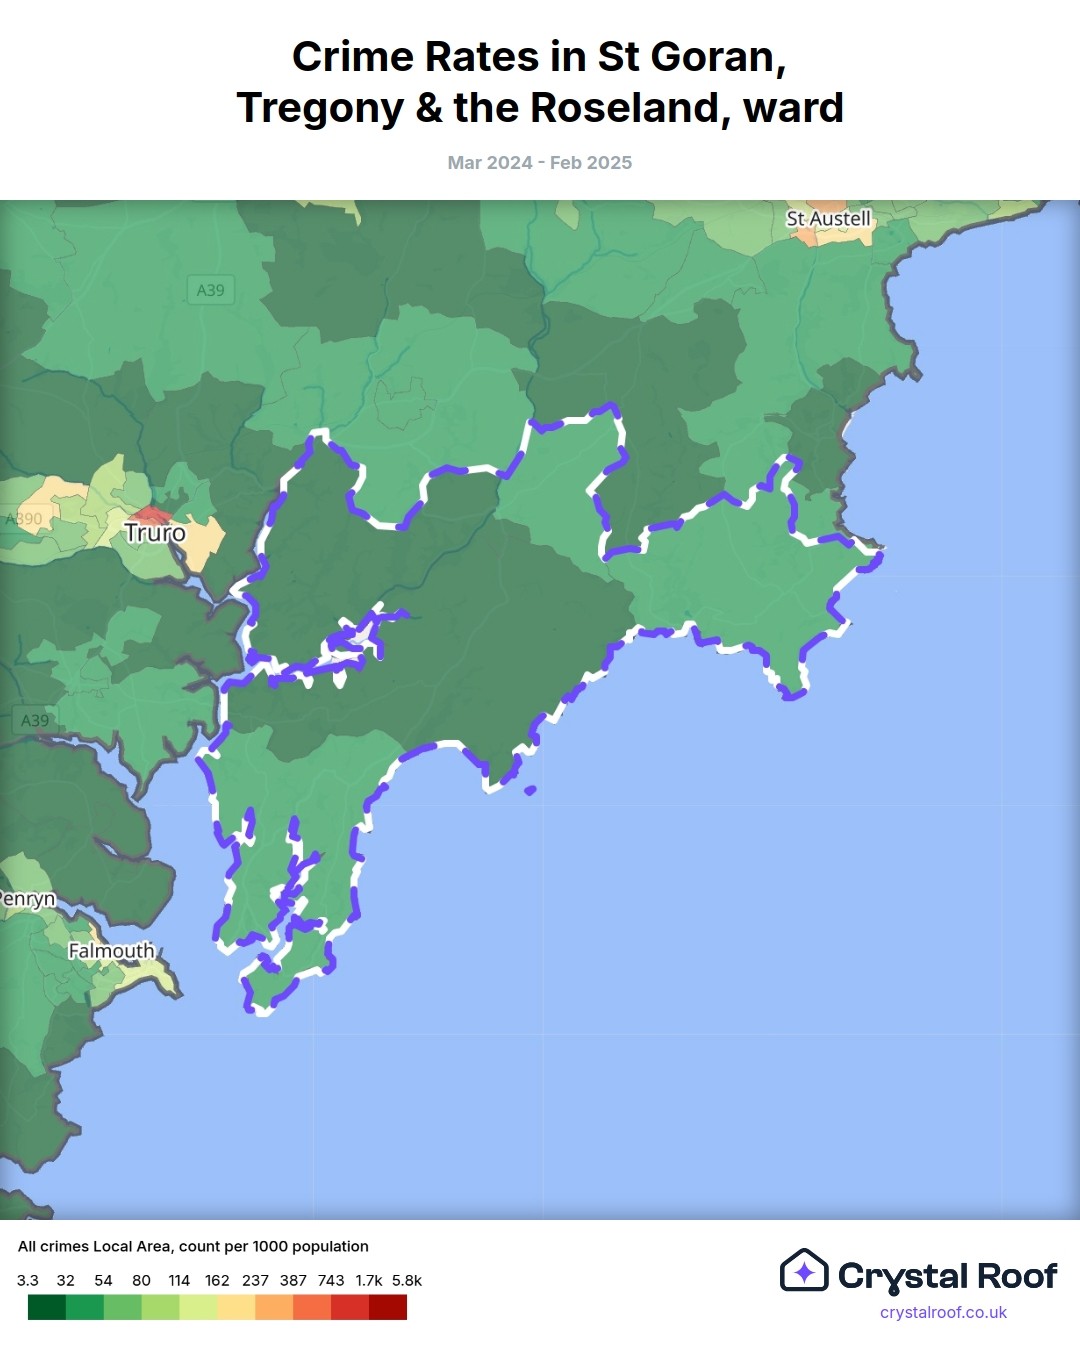This screenshot has height=1350, width=1080.
Task: Select the St Austell map label
Action: click(x=828, y=218)
